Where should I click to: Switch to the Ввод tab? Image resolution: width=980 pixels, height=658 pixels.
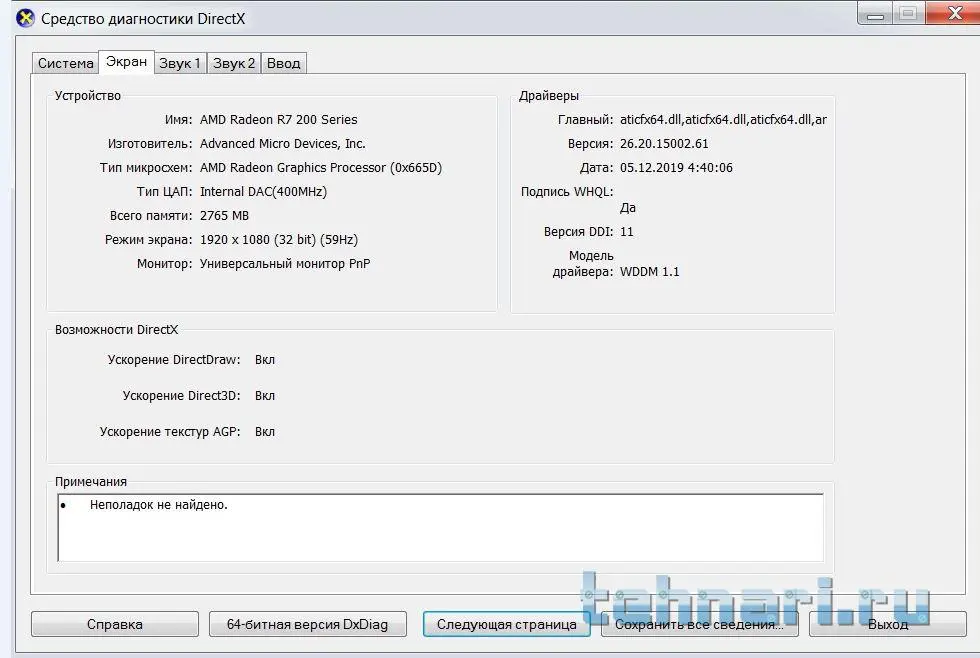pyautogui.click(x=284, y=63)
